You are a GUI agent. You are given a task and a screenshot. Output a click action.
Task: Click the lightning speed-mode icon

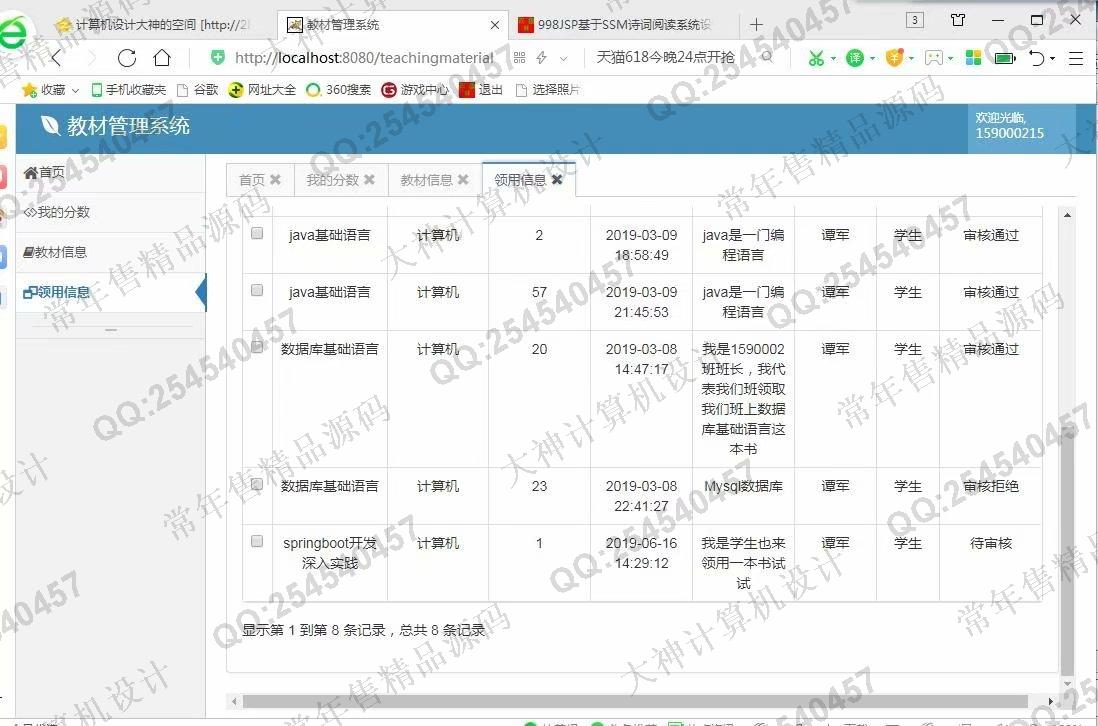pos(541,58)
